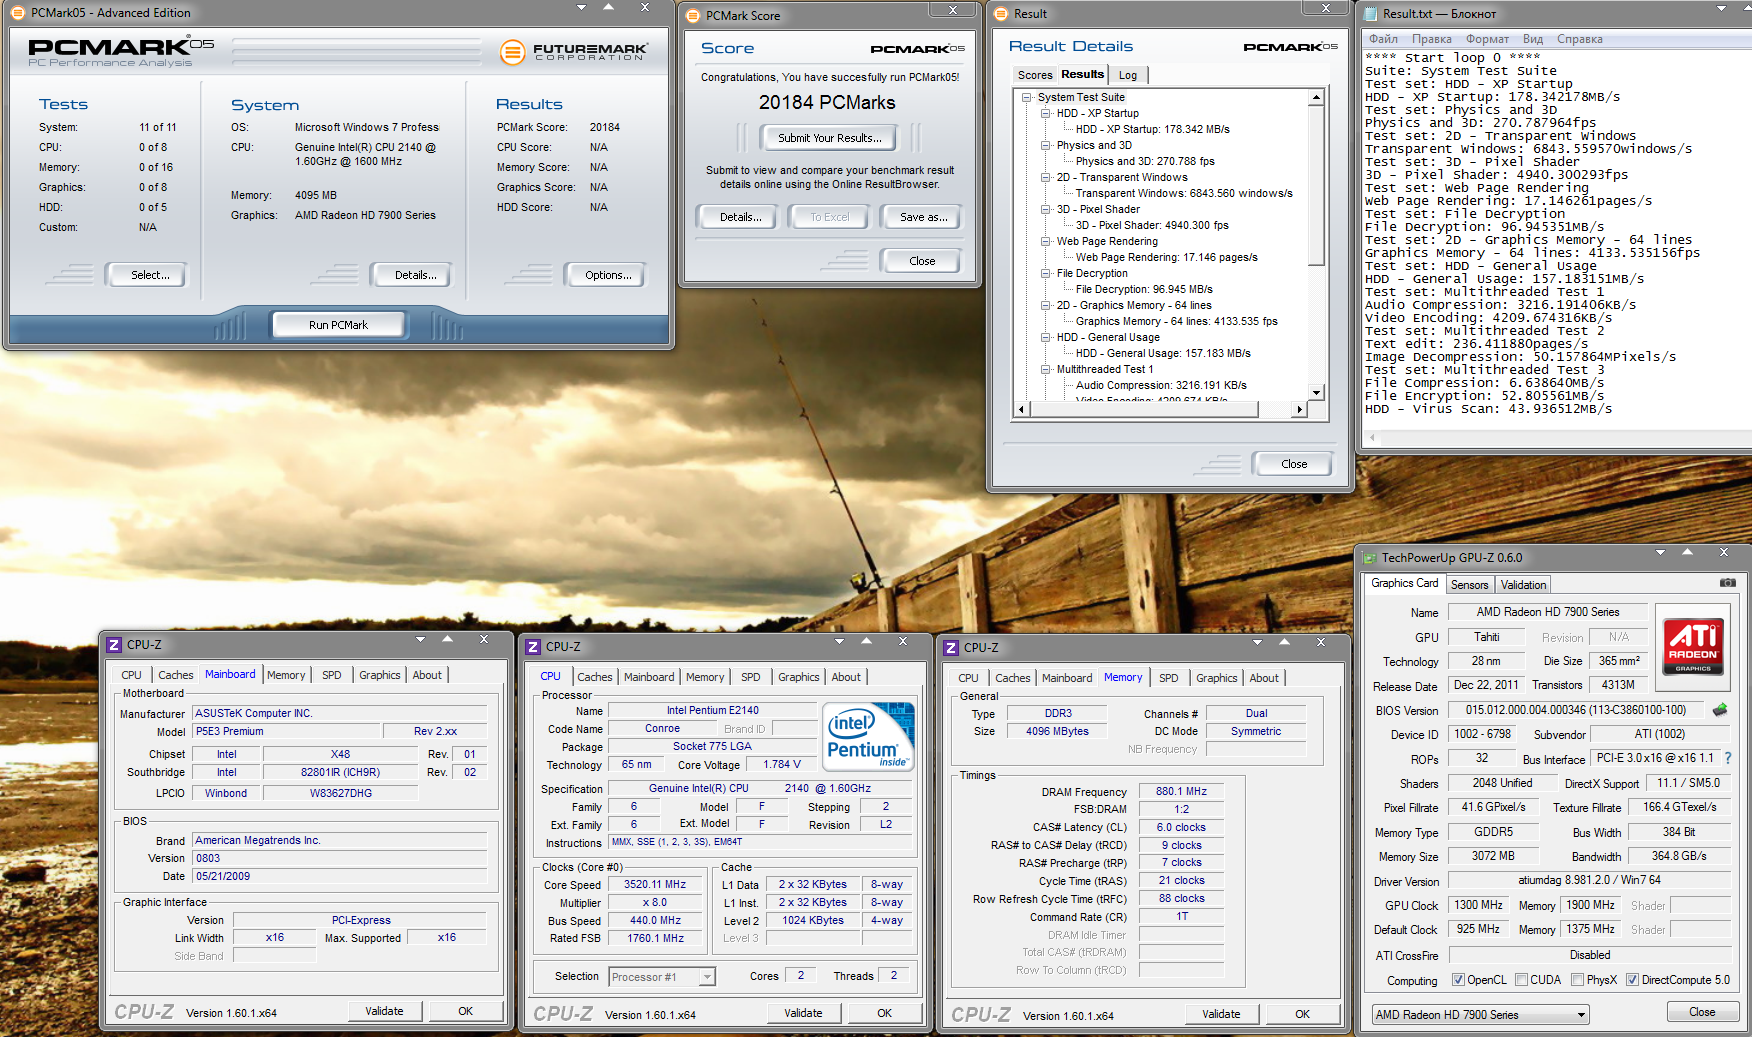Screen dimensions: 1752x1037
Task: Click the P5E3 Premium model field
Action: pyautogui.click(x=286, y=732)
